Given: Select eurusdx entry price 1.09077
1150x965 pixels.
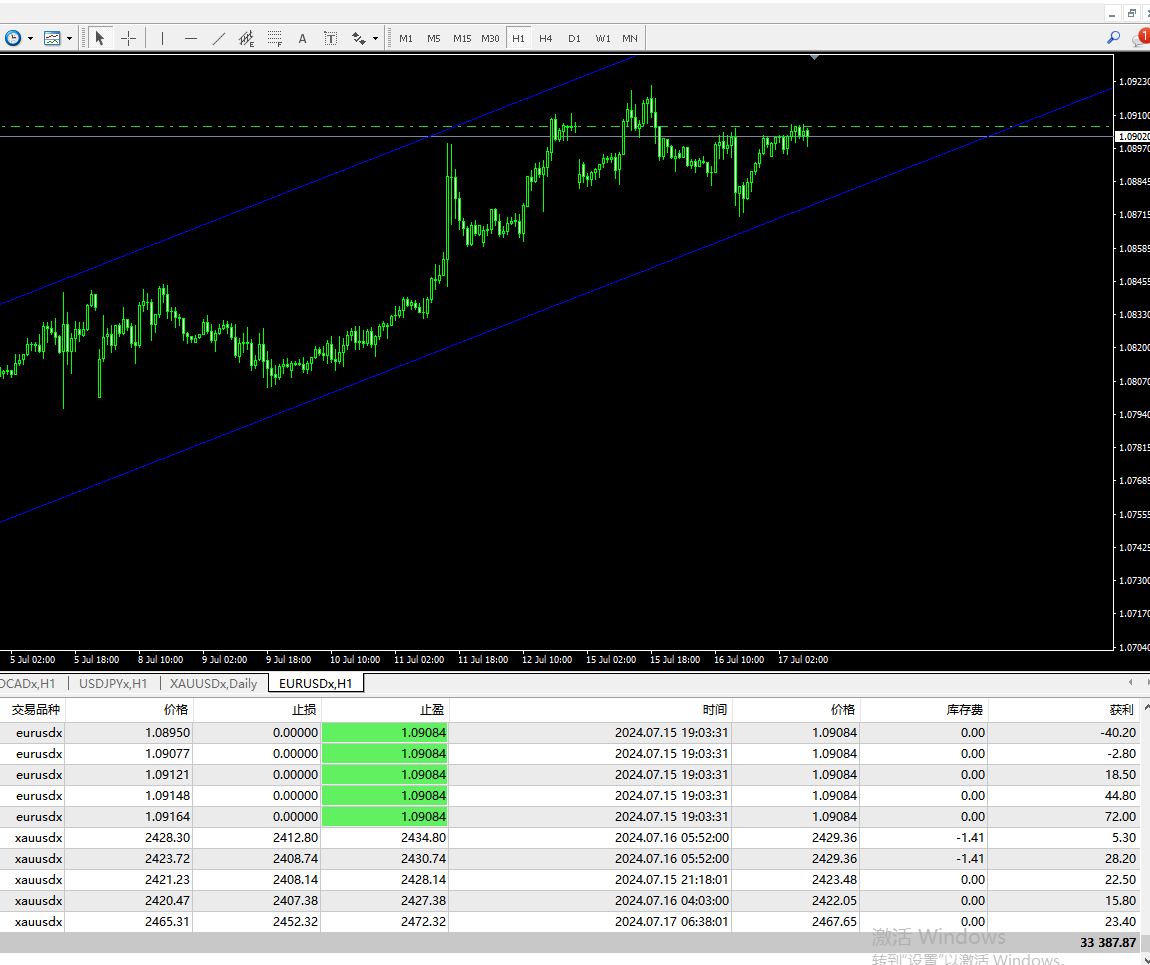Looking at the screenshot, I should (x=167, y=753).
